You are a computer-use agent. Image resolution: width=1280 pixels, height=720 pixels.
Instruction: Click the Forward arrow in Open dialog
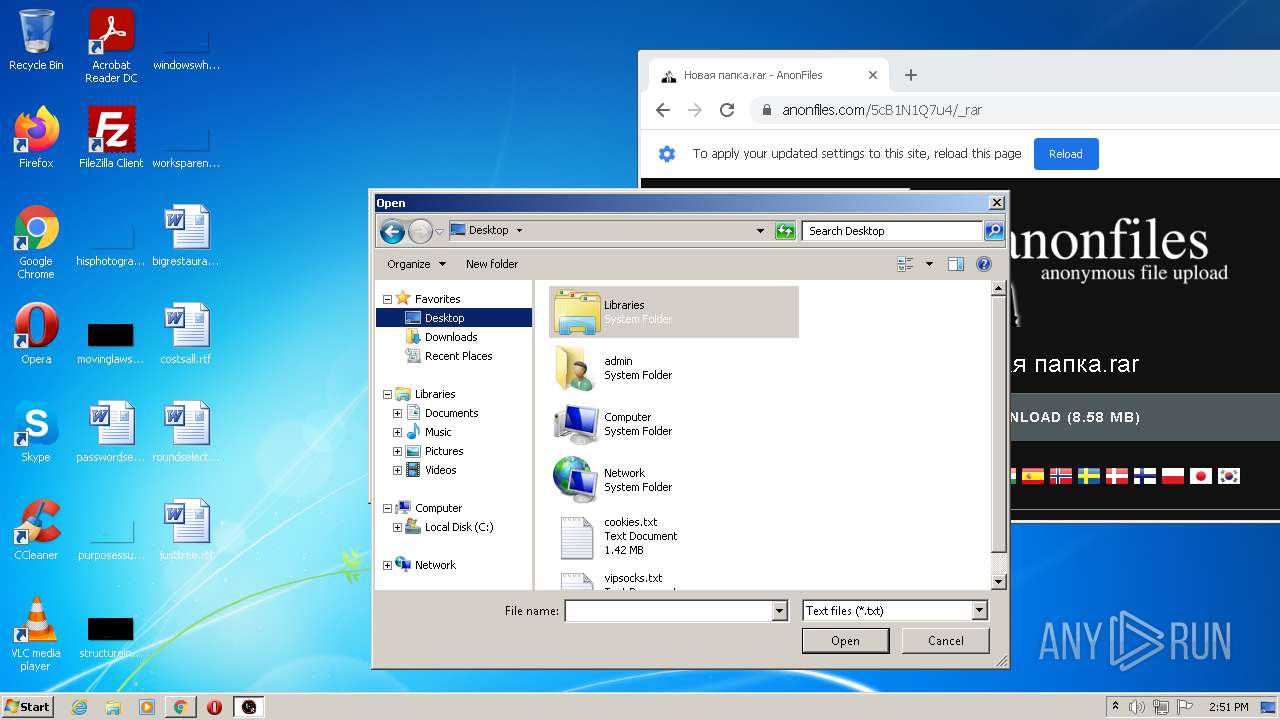(x=420, y=231)
